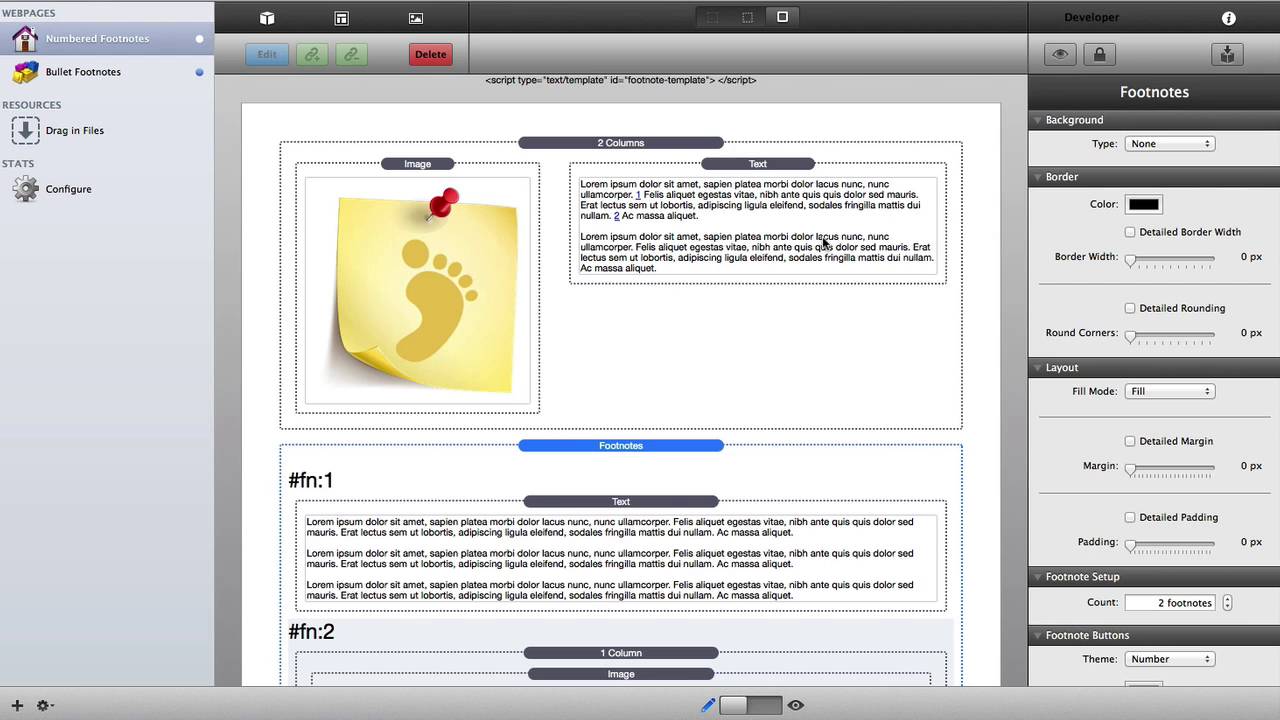Flip the edit/preview toggle switch
Viewport: 1280px width, 720px height.
tap(750, 705)
